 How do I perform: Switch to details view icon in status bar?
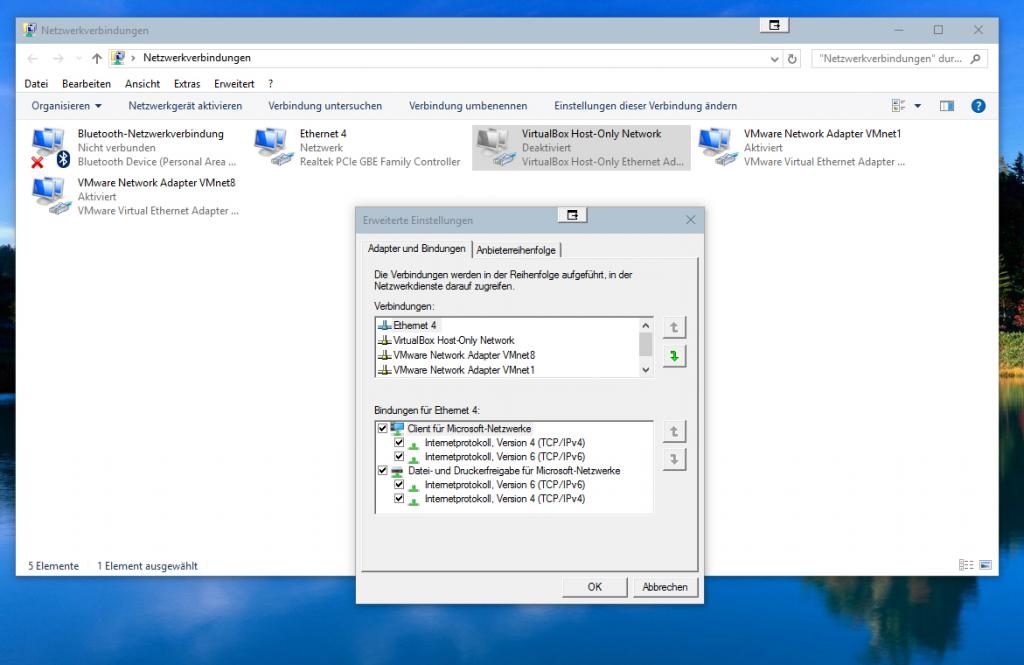pos(966,565)
